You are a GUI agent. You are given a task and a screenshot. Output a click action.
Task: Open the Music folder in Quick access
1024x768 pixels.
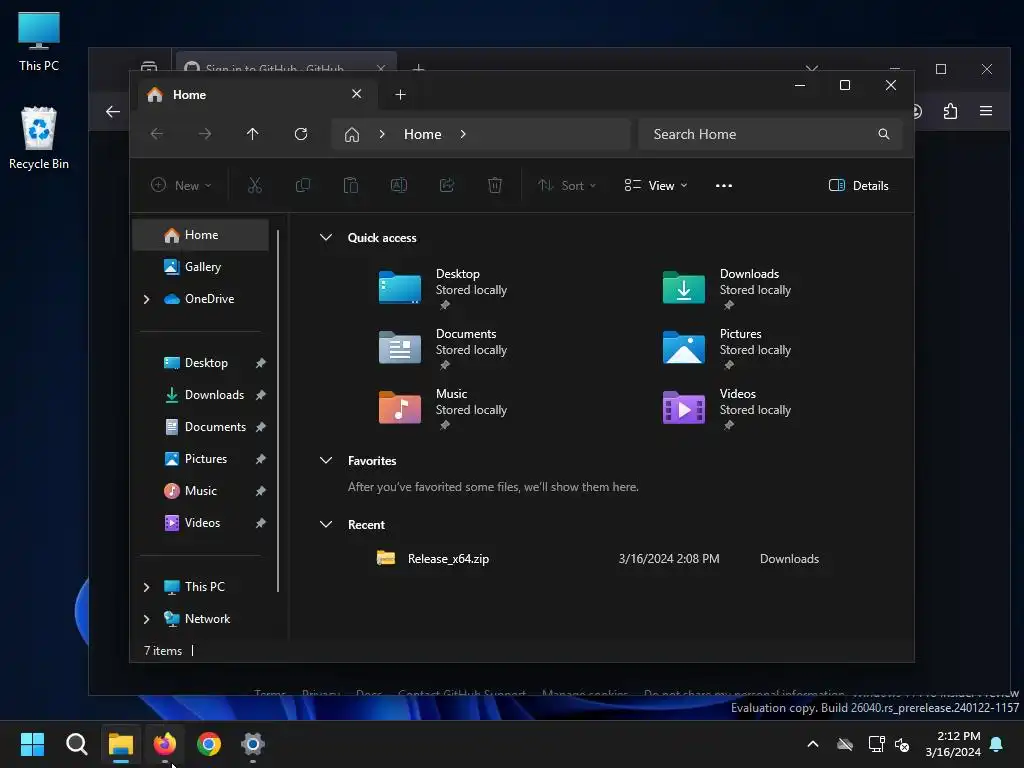pyautogui.click(x=444, y=408)
